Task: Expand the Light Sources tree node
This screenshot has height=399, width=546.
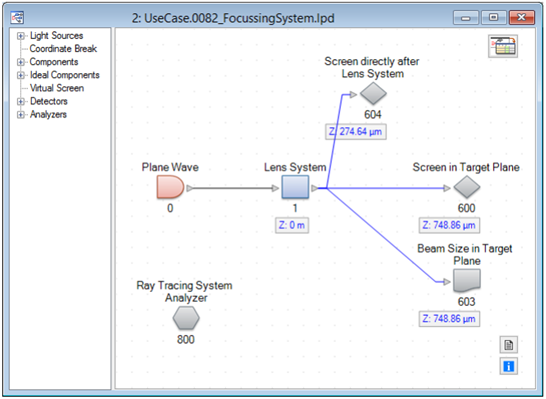Action: 21,36
